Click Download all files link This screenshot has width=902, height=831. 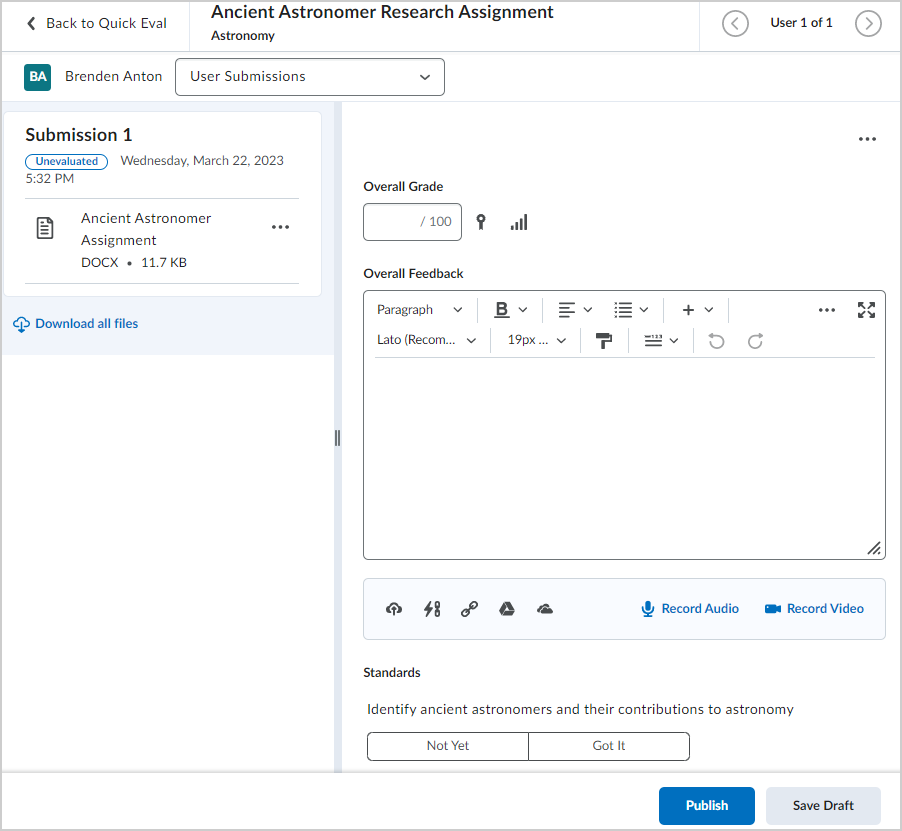tap(86, 324)
